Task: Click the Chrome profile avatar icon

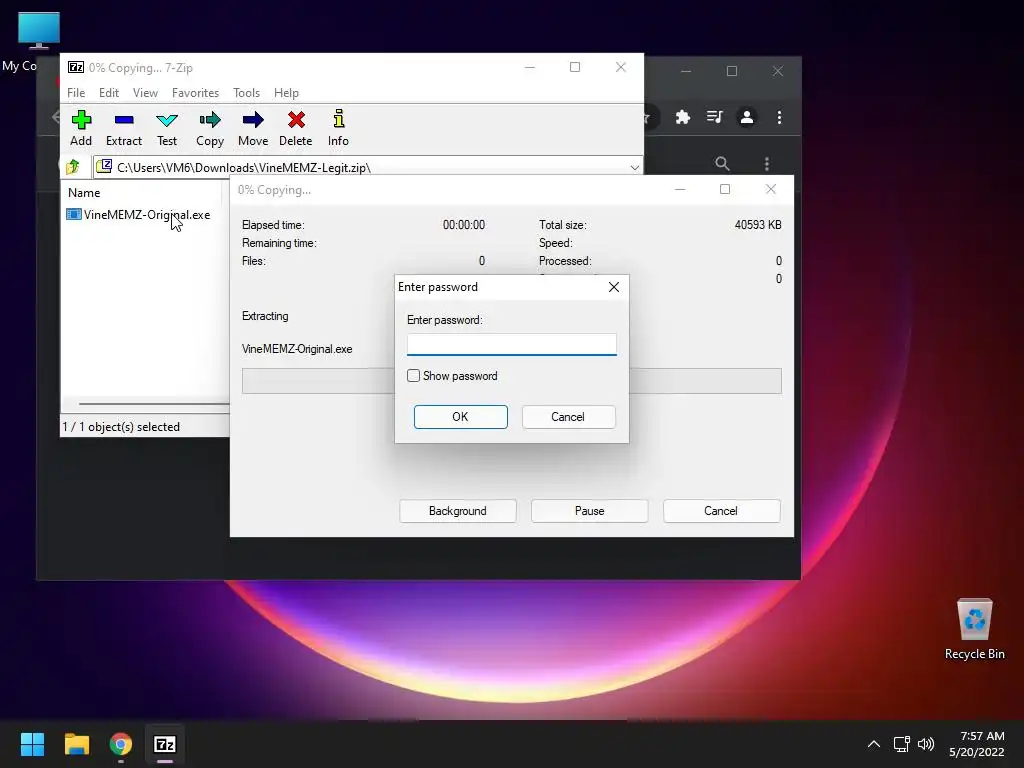Action: 746,117
